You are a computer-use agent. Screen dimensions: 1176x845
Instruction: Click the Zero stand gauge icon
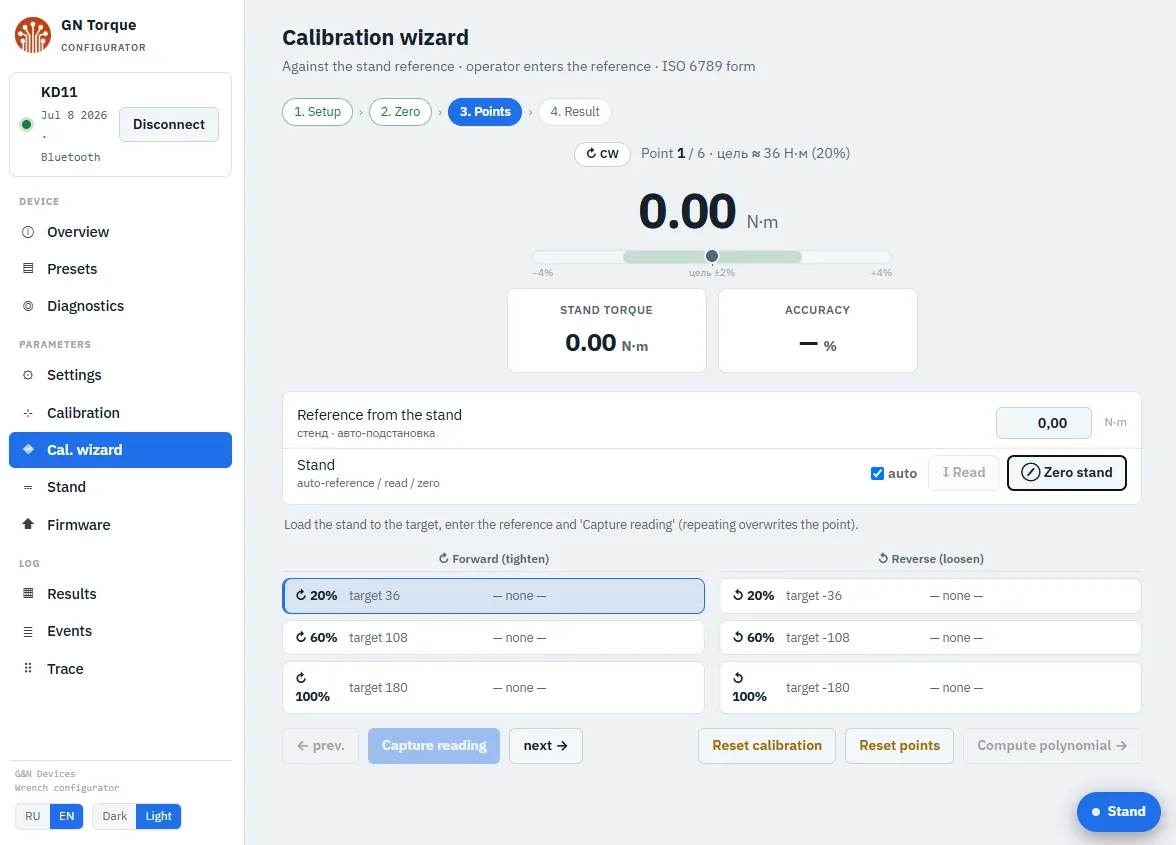point(1030,472)
